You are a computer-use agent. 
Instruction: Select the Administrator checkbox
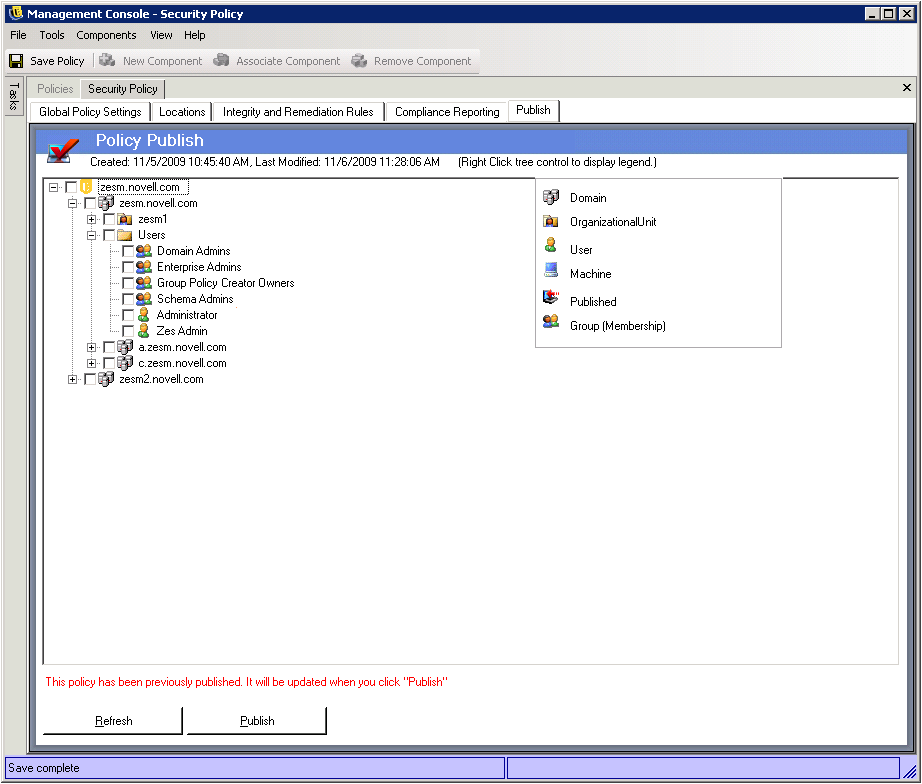(128, 315)
